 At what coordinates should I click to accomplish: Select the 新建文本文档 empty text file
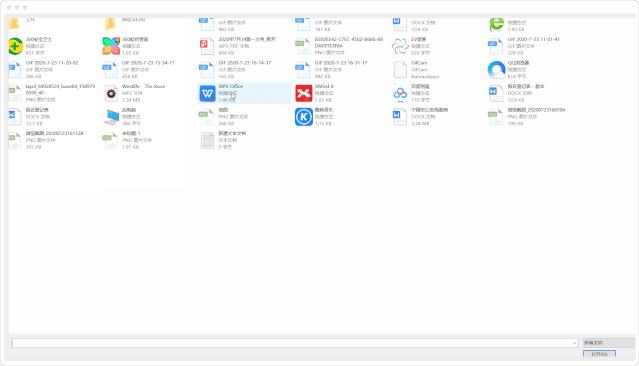[x=223, y=140]
